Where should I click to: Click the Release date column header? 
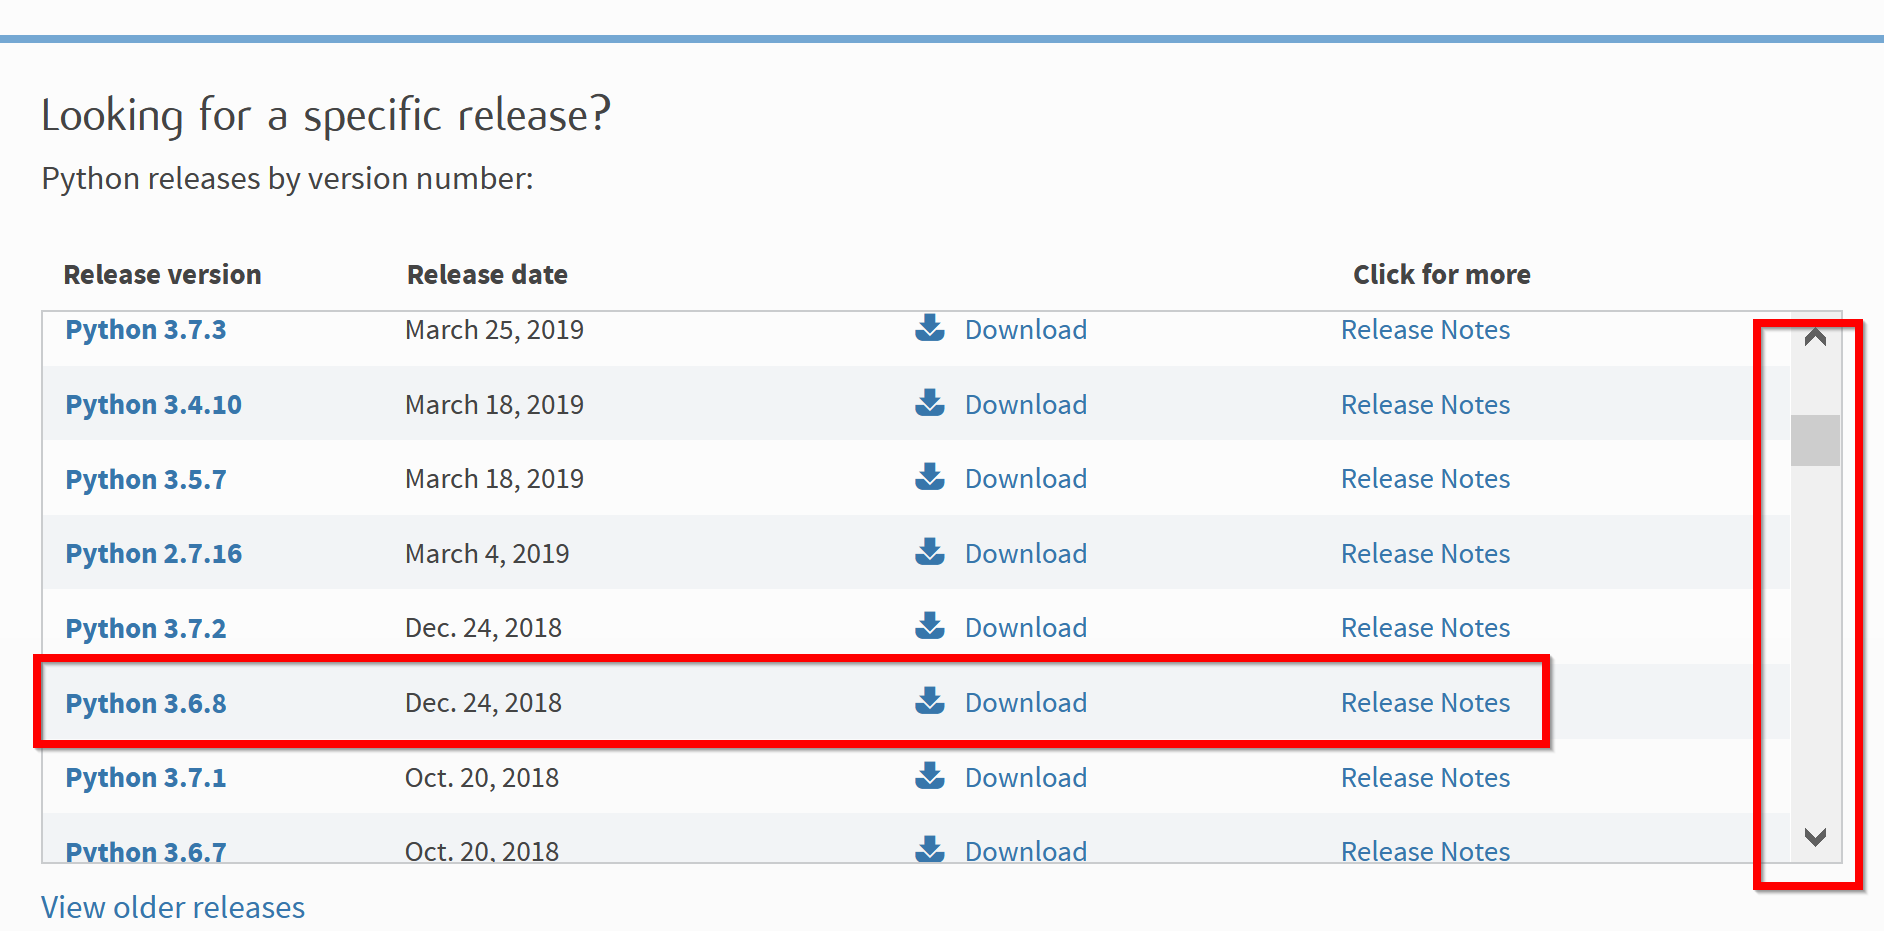coord(487,274)
